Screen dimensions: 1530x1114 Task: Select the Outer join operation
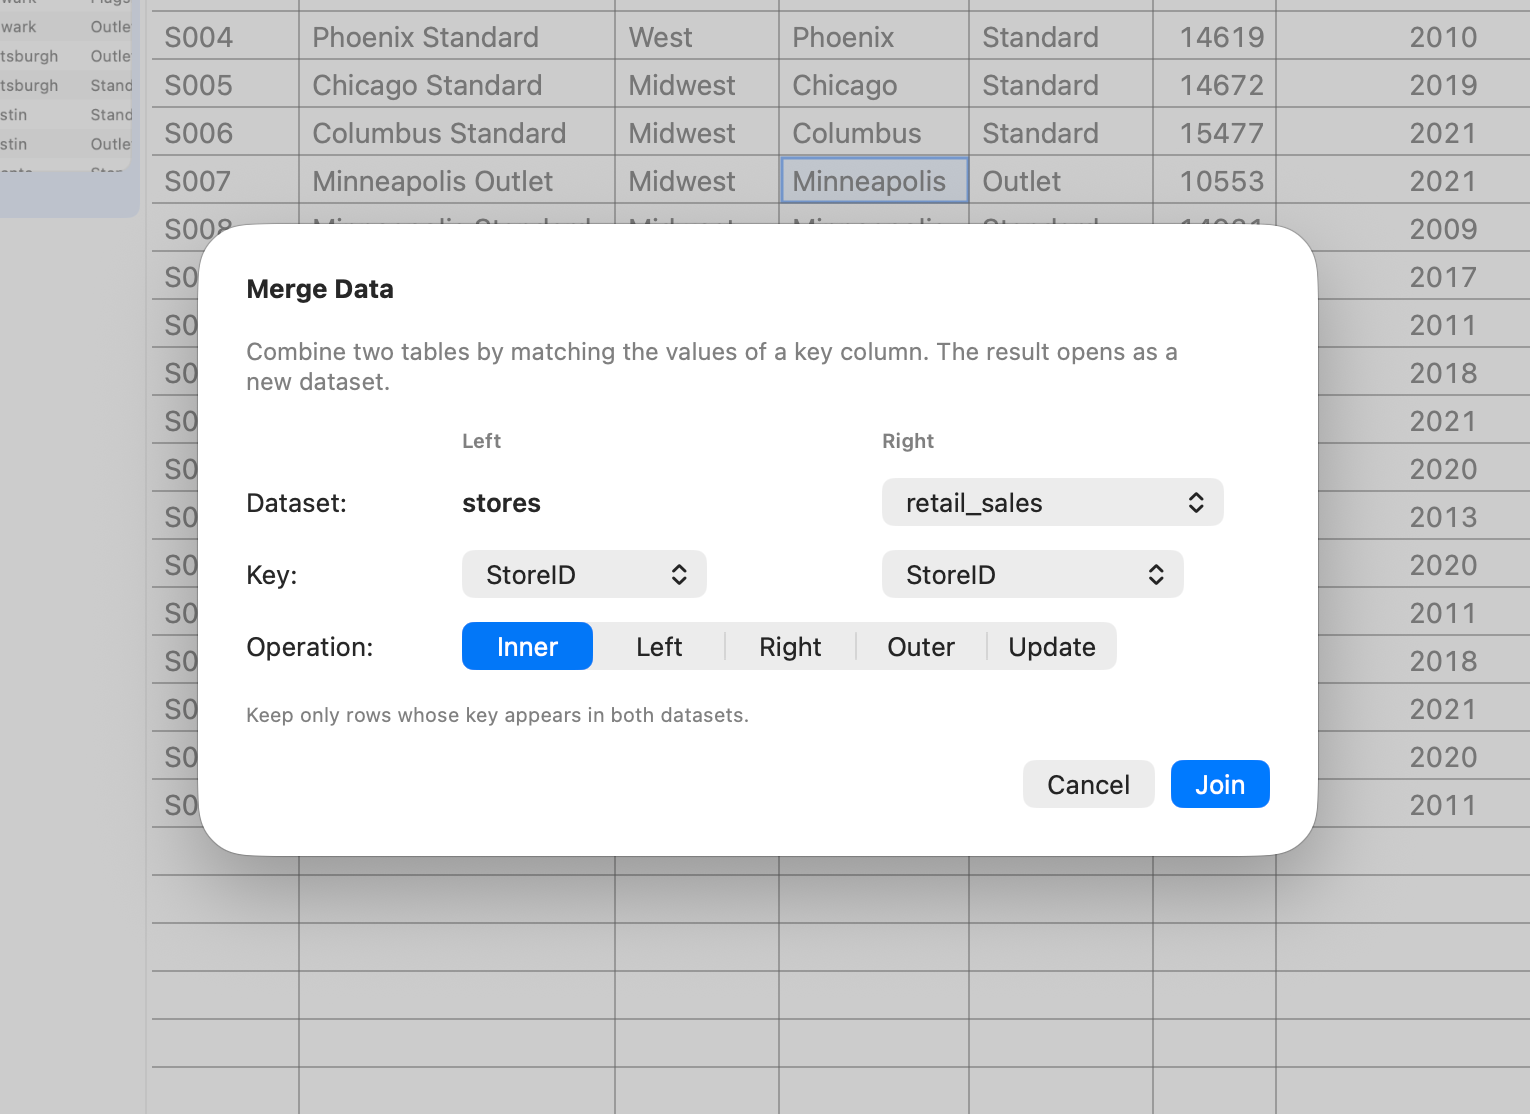921,646
